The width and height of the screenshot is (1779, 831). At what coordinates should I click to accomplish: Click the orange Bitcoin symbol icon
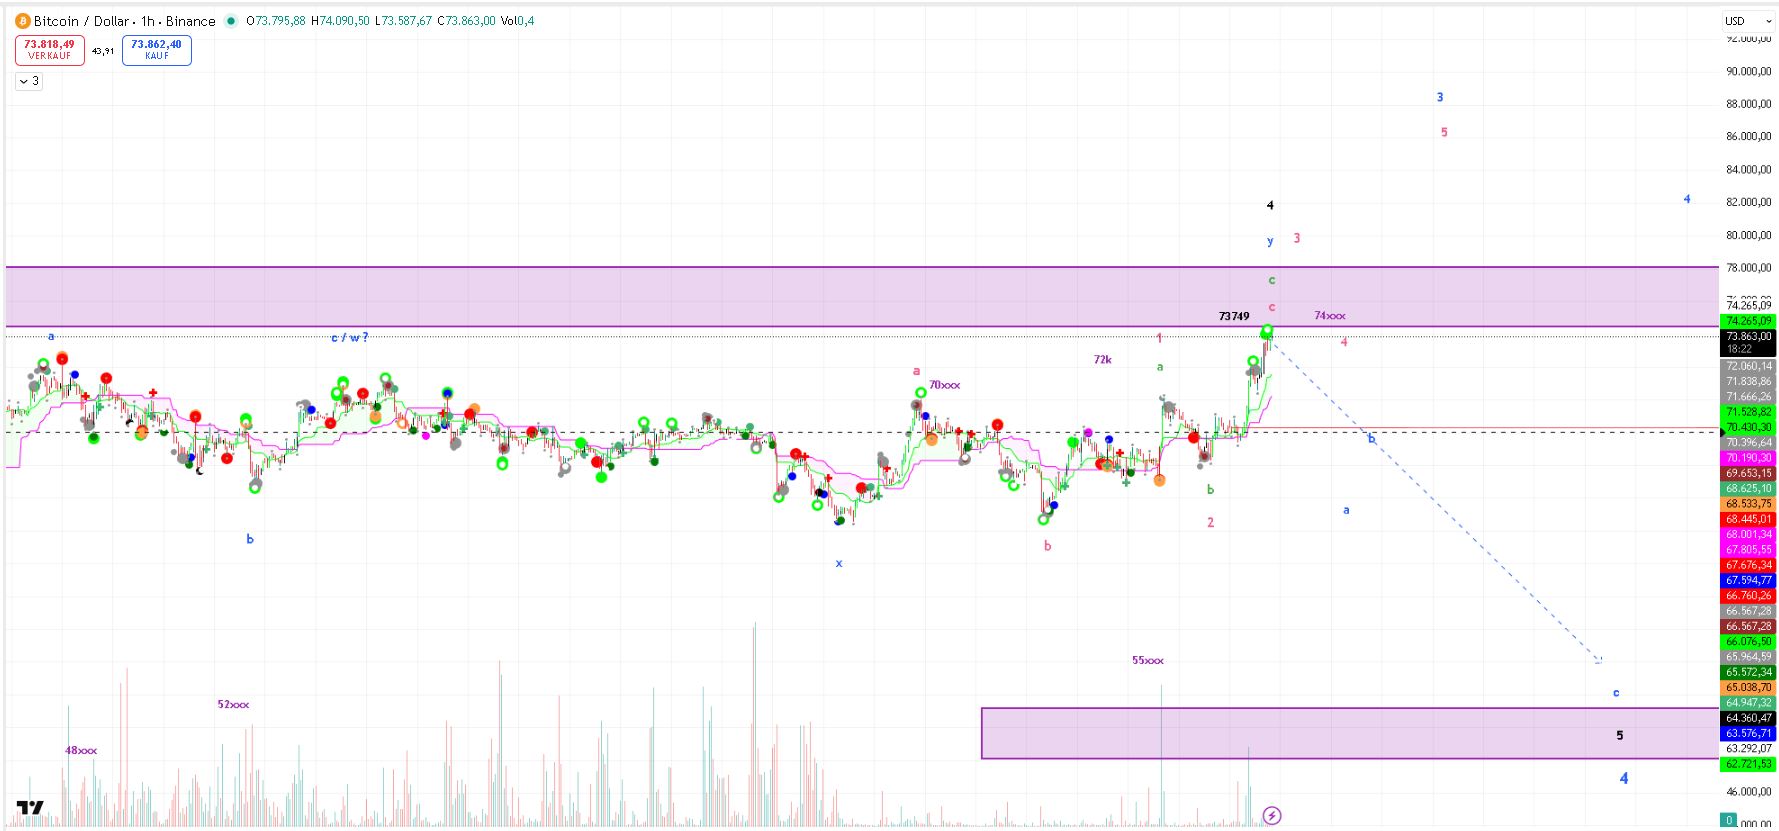coord(22,21)
